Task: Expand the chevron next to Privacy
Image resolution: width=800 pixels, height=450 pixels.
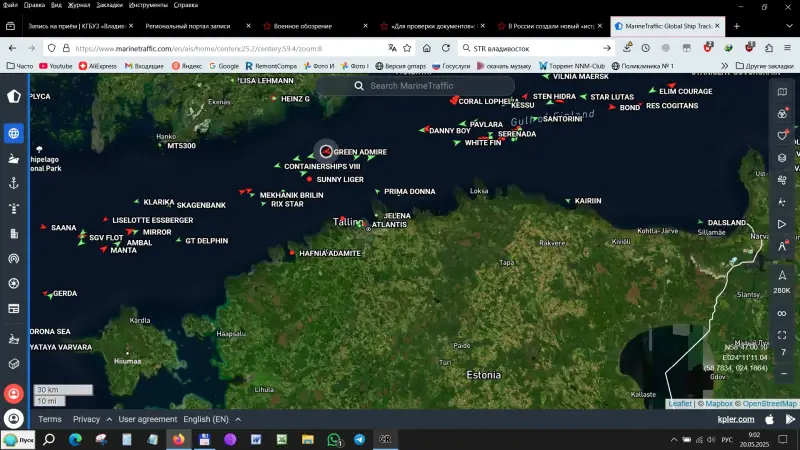Action: pyautogui.click(x=109, y=419)
